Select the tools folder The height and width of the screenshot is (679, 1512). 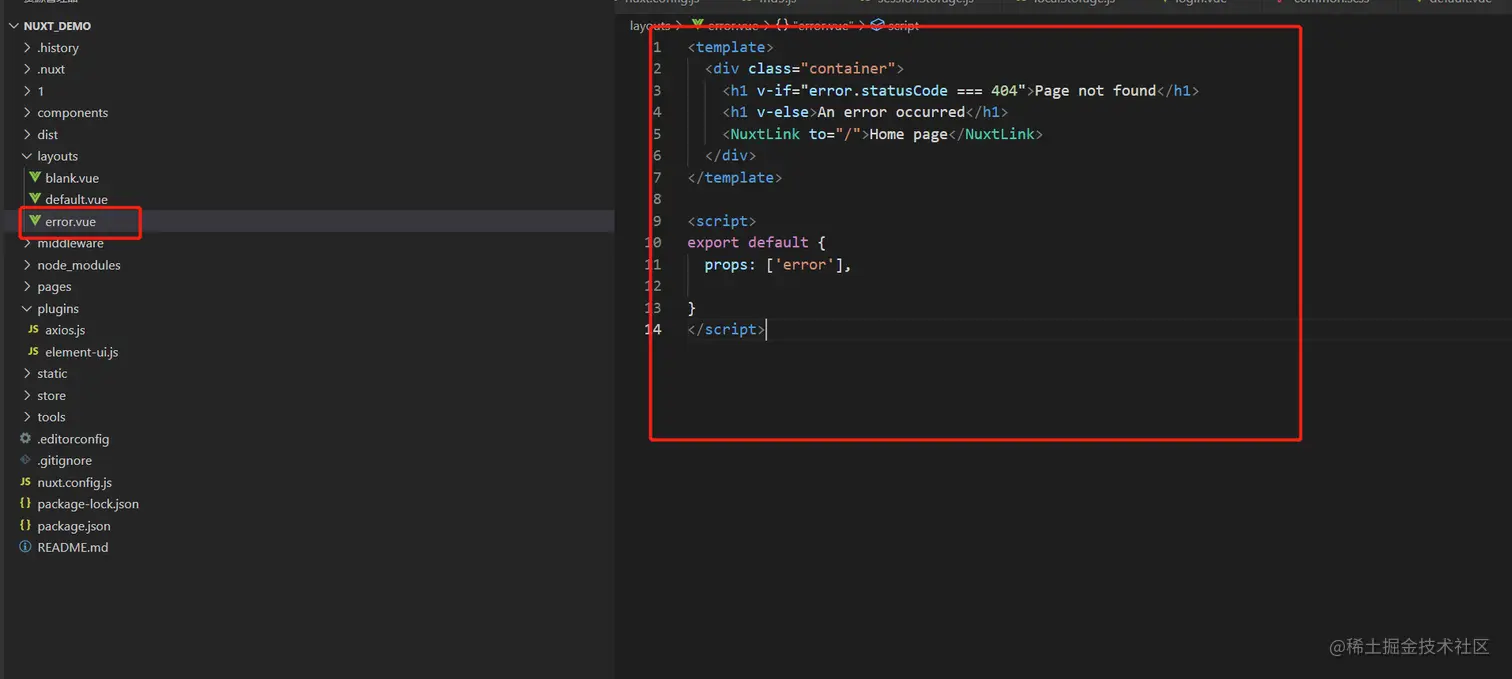(x=51, y=417)
